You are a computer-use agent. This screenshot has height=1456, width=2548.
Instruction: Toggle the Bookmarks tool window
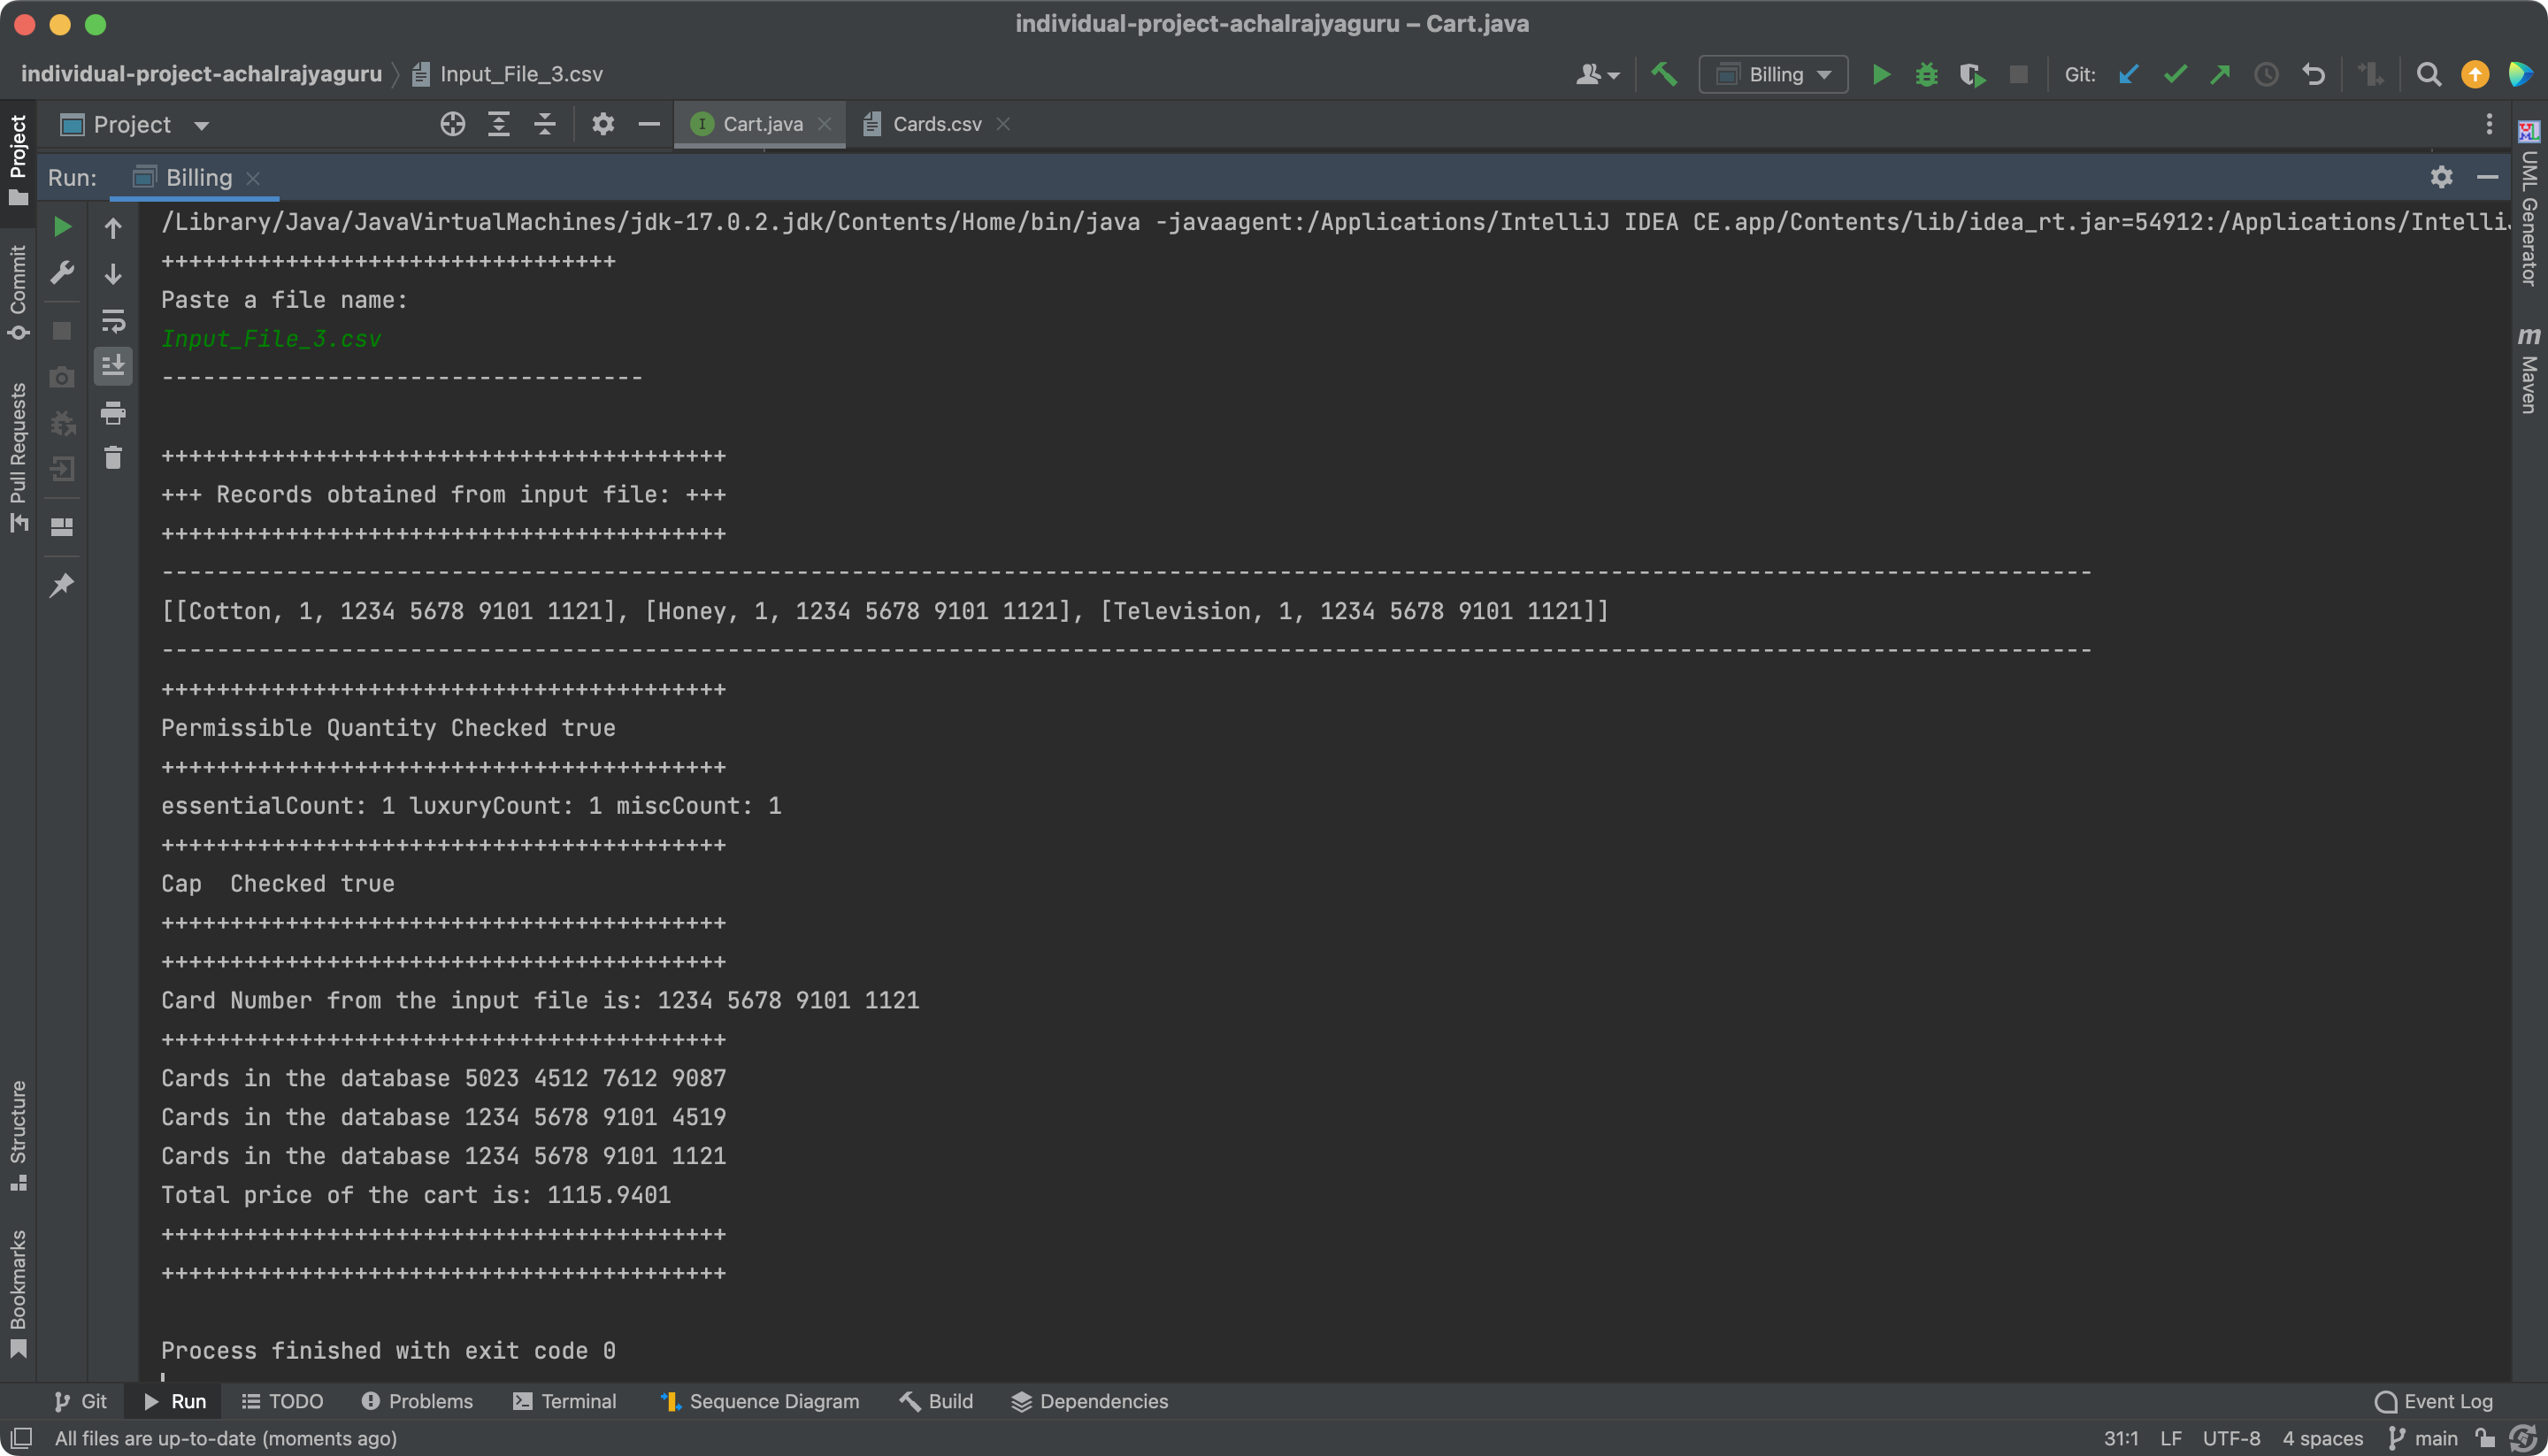(18, 1294)
